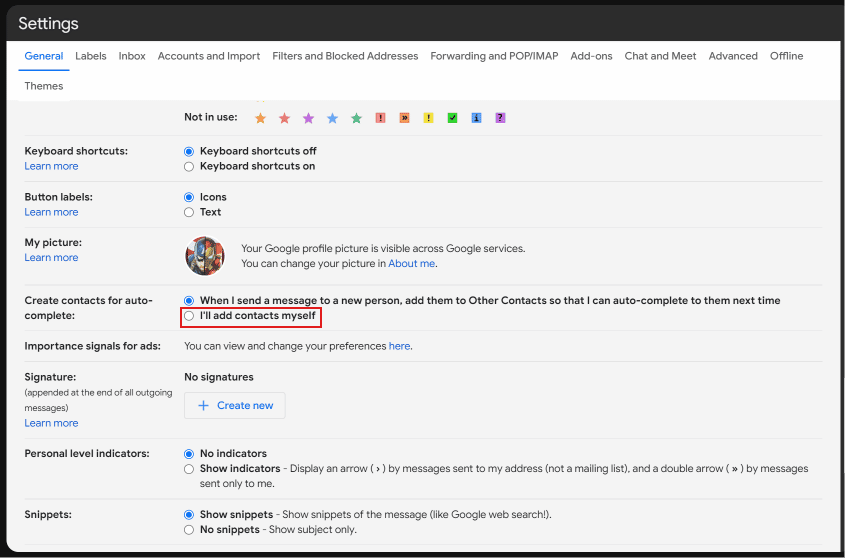Open the About me link
The height and width of the screenshot is (558, 845).
click(x=412, y=264)
